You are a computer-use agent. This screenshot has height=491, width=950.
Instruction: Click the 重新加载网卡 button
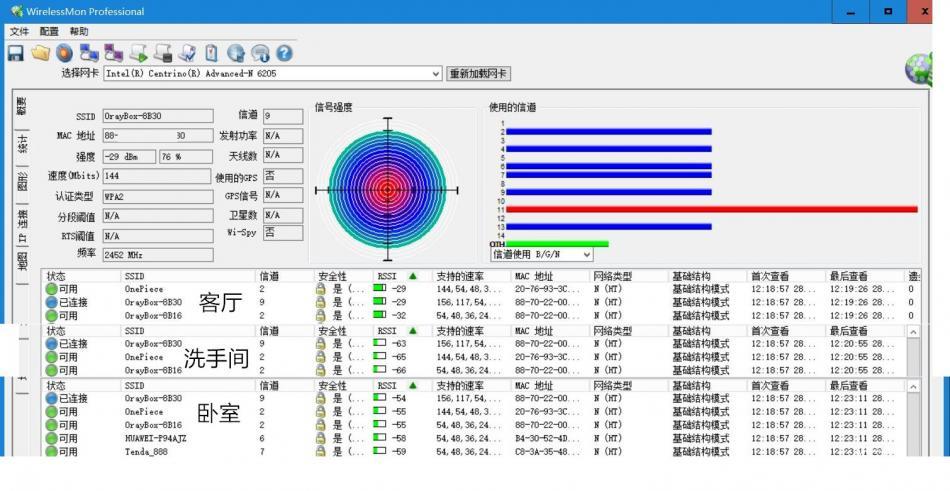coord(479,74)
